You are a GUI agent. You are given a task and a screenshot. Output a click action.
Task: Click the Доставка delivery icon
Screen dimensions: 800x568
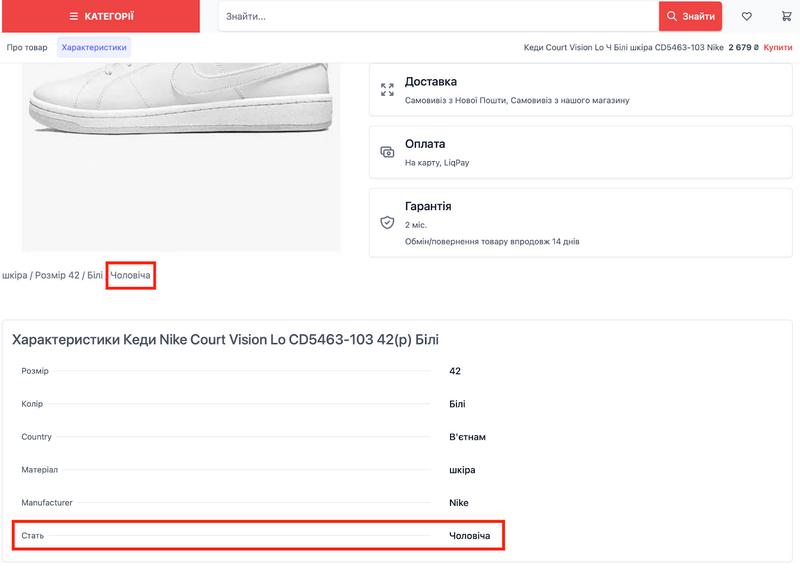(387, 90)
